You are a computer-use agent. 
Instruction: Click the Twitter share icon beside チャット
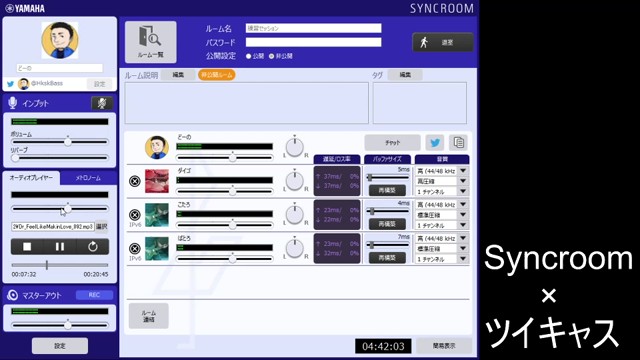coord(435,142)
